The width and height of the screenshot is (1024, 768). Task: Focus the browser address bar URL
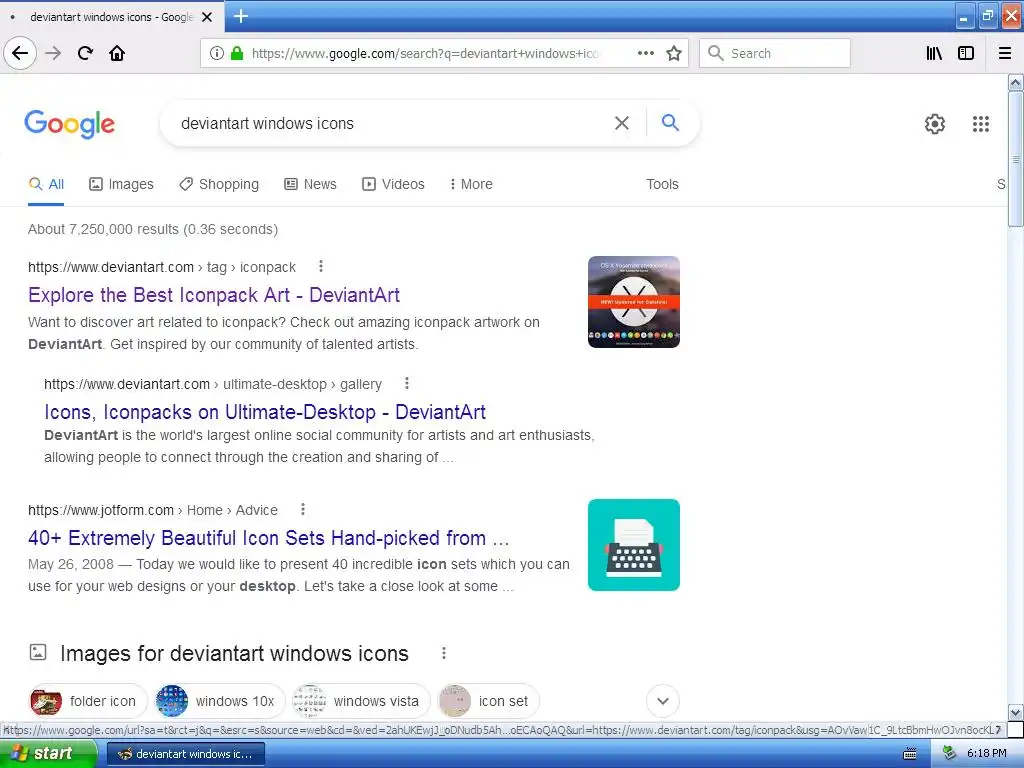coord(424,54)
